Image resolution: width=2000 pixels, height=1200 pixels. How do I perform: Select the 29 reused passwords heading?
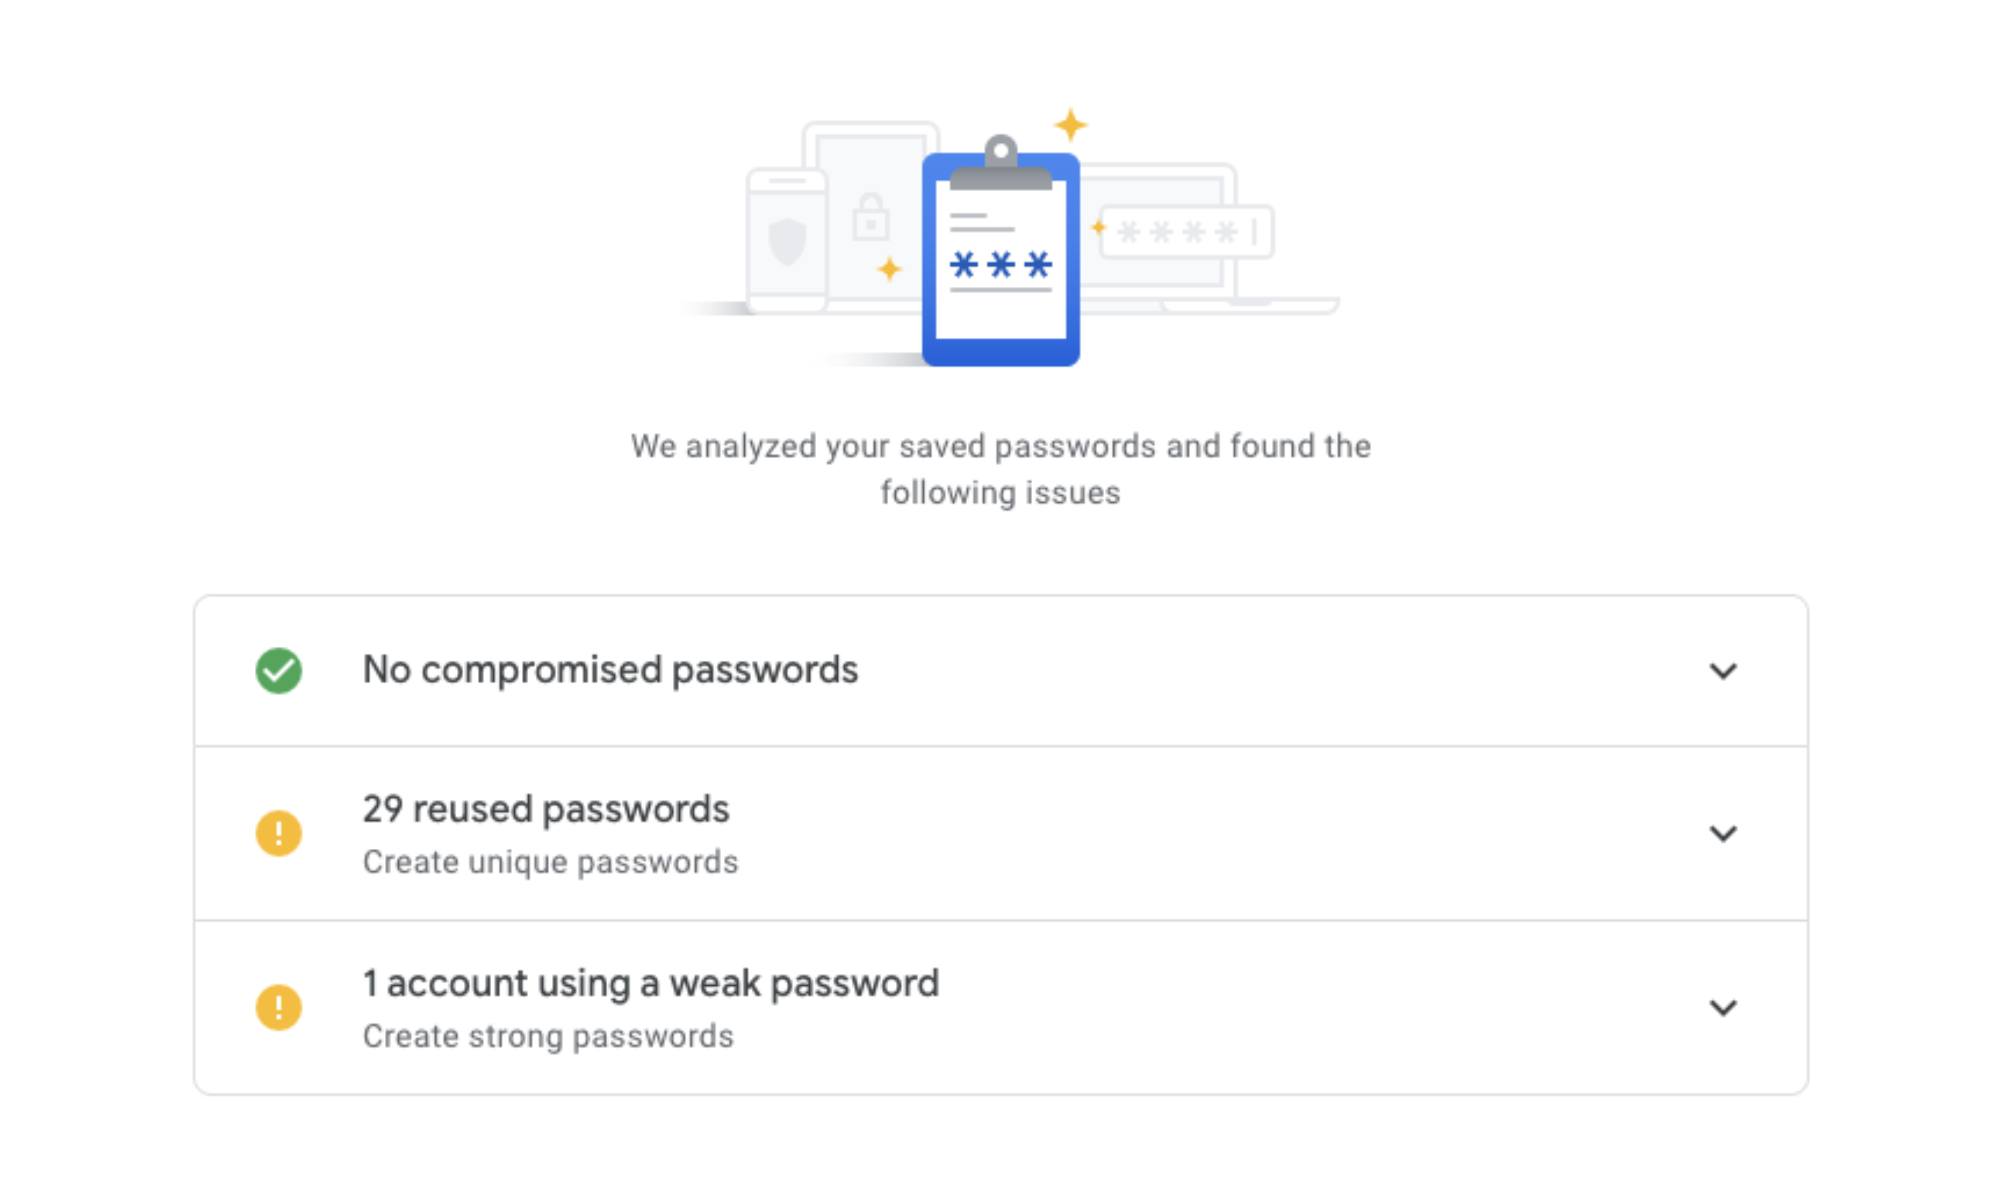point(546,808)
